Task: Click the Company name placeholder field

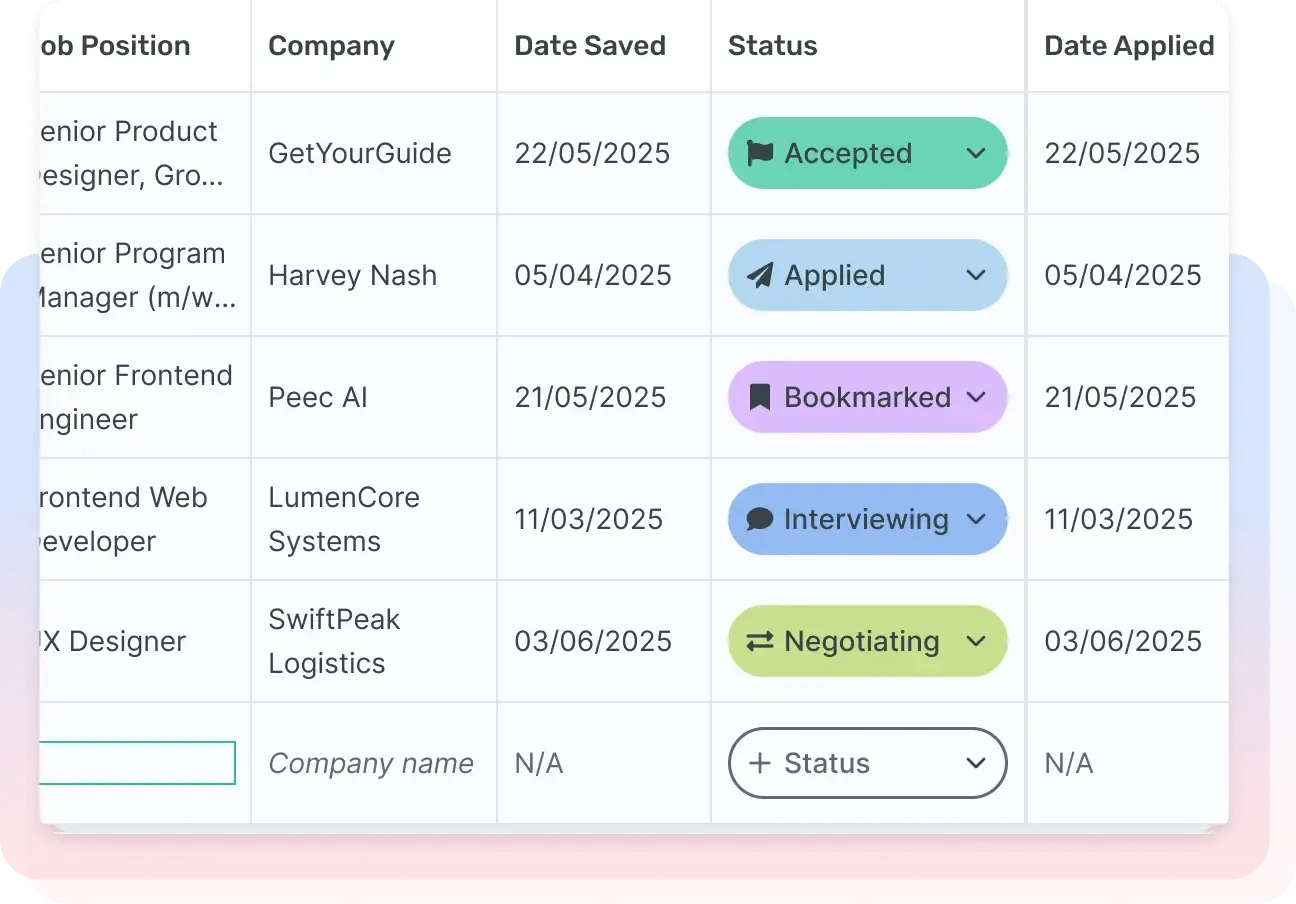Action: point(370,763)
